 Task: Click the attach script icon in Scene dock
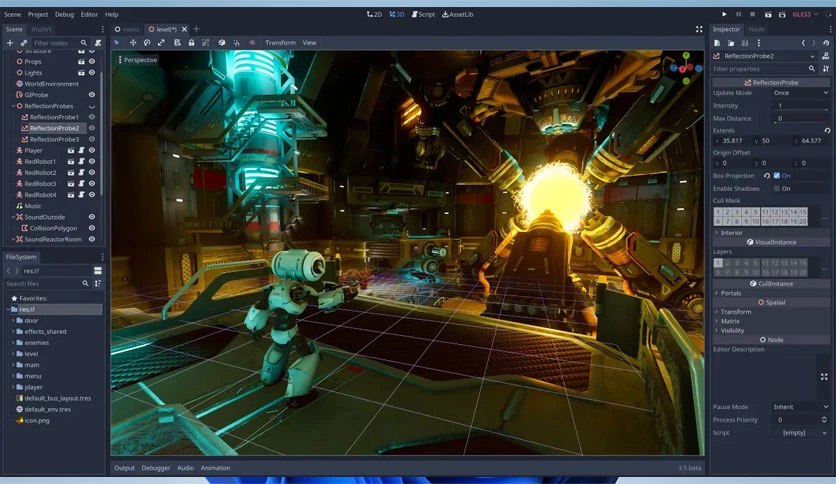pos(98,43)
